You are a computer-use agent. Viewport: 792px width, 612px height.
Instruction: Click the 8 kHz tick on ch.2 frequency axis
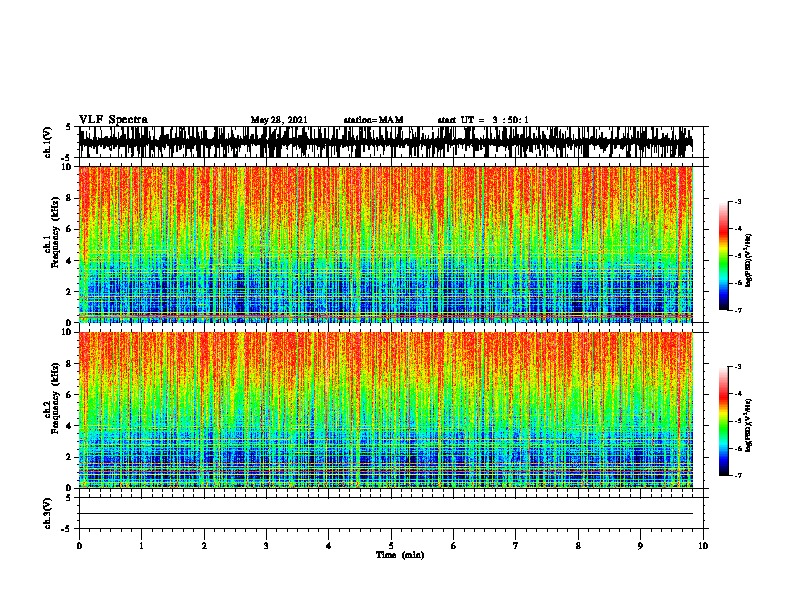(x=70, y=364)
